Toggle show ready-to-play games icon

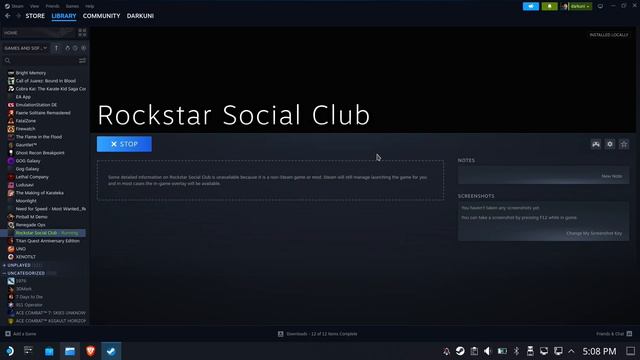(x=83, y=48)
